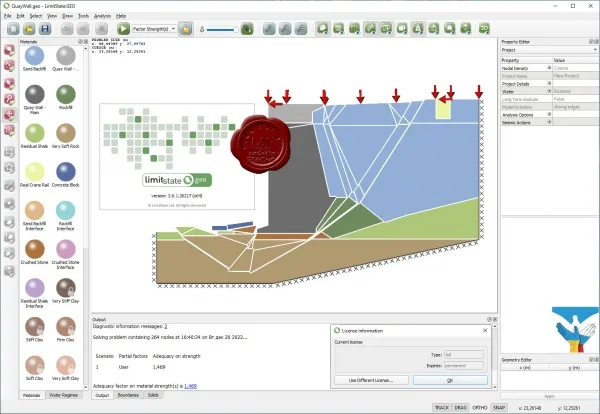Click the greyed-out delete X toolbar icon
The height and width of the screenshot is (414, 600).
(x=101, y=29)
